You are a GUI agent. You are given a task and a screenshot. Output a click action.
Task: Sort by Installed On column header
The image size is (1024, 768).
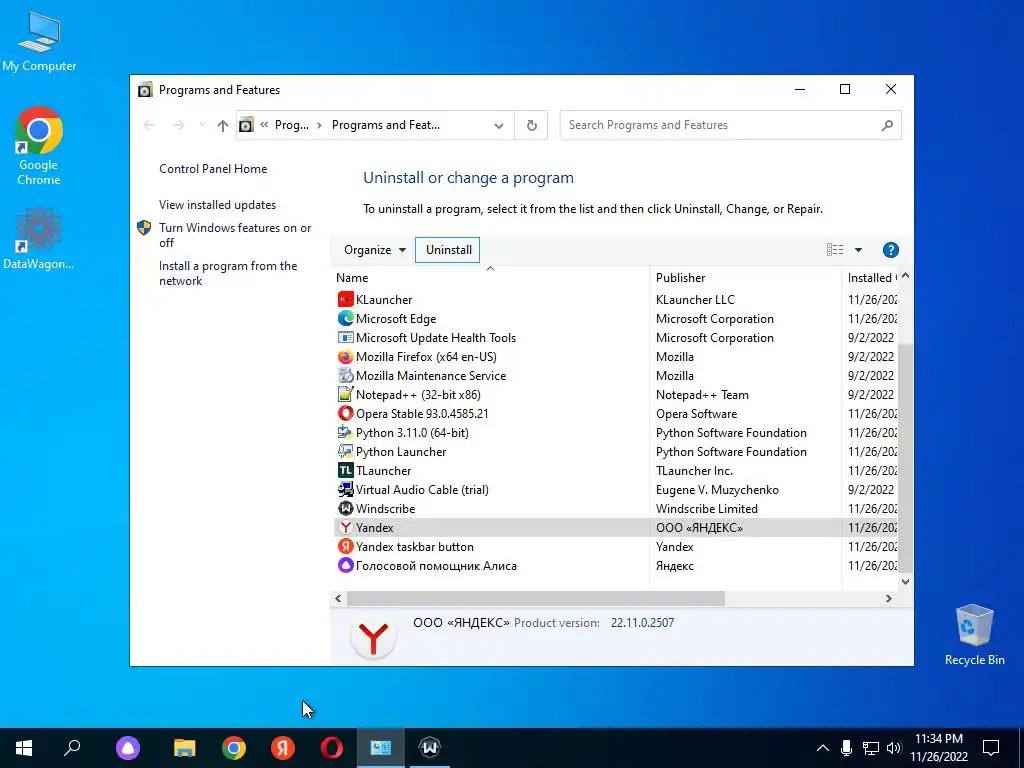pyautogui.click(x=871, y=278)
